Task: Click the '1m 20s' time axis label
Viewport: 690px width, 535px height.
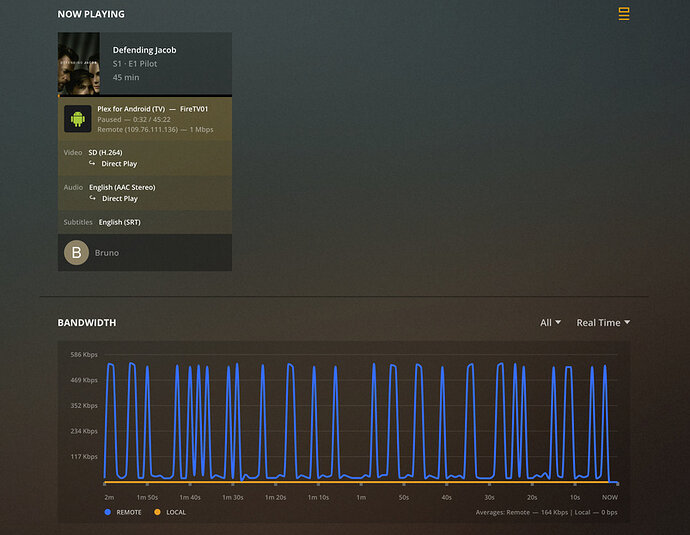Action: click(275, 497)
